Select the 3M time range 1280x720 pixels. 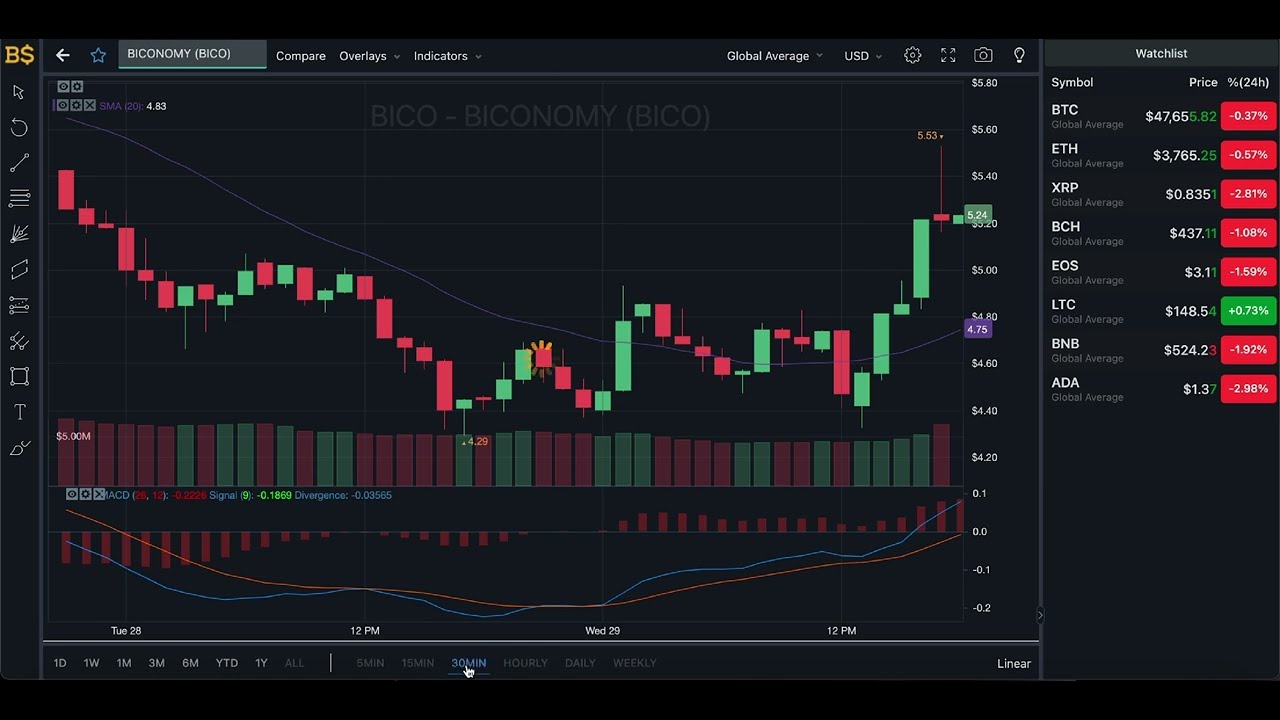(x=157, y=663)
